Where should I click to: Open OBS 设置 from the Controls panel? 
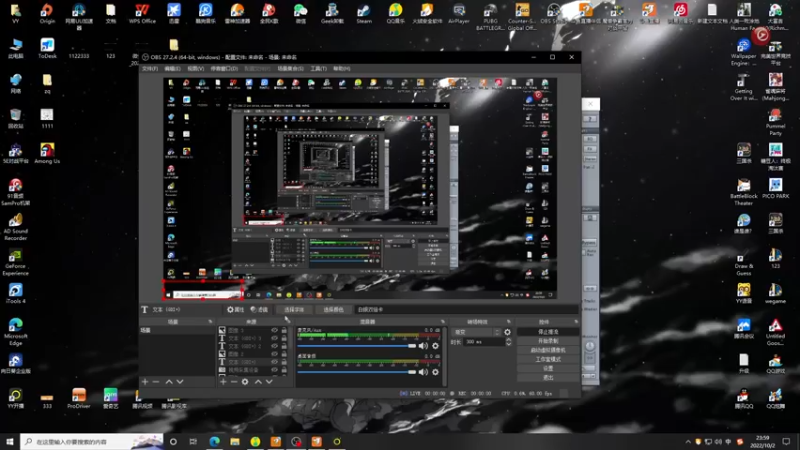[x=548, y=368]
